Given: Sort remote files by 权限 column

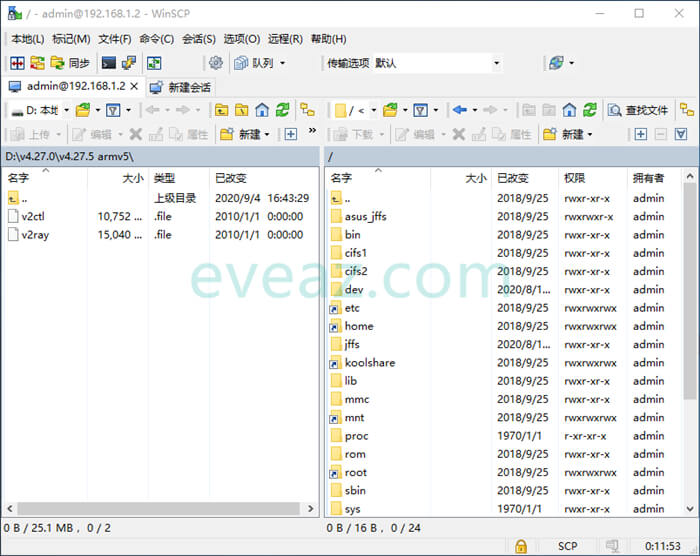Looking at the screenshot, I should point(592,178).
